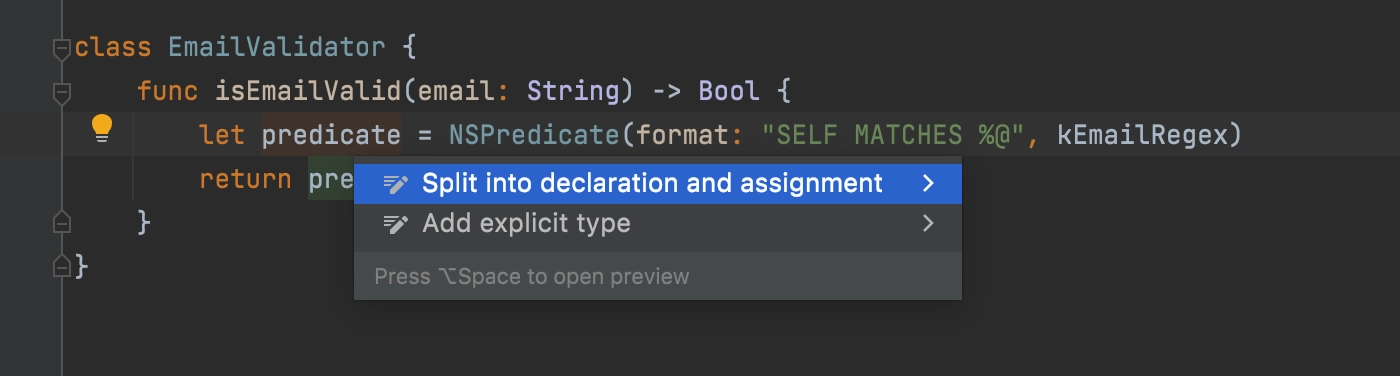The image size is (1400, 376).
Task: Collapse the EmailValidator class fold marker
Action: (61, 47)
